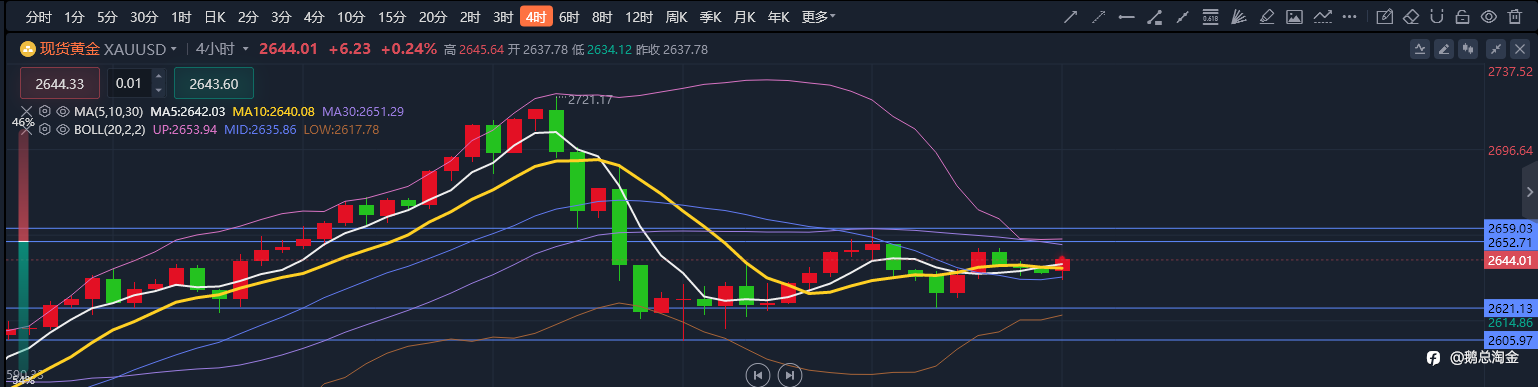The image size is (1538, 387).
Task: Switch chart type with candlestick button
Action: (1469, 49)
